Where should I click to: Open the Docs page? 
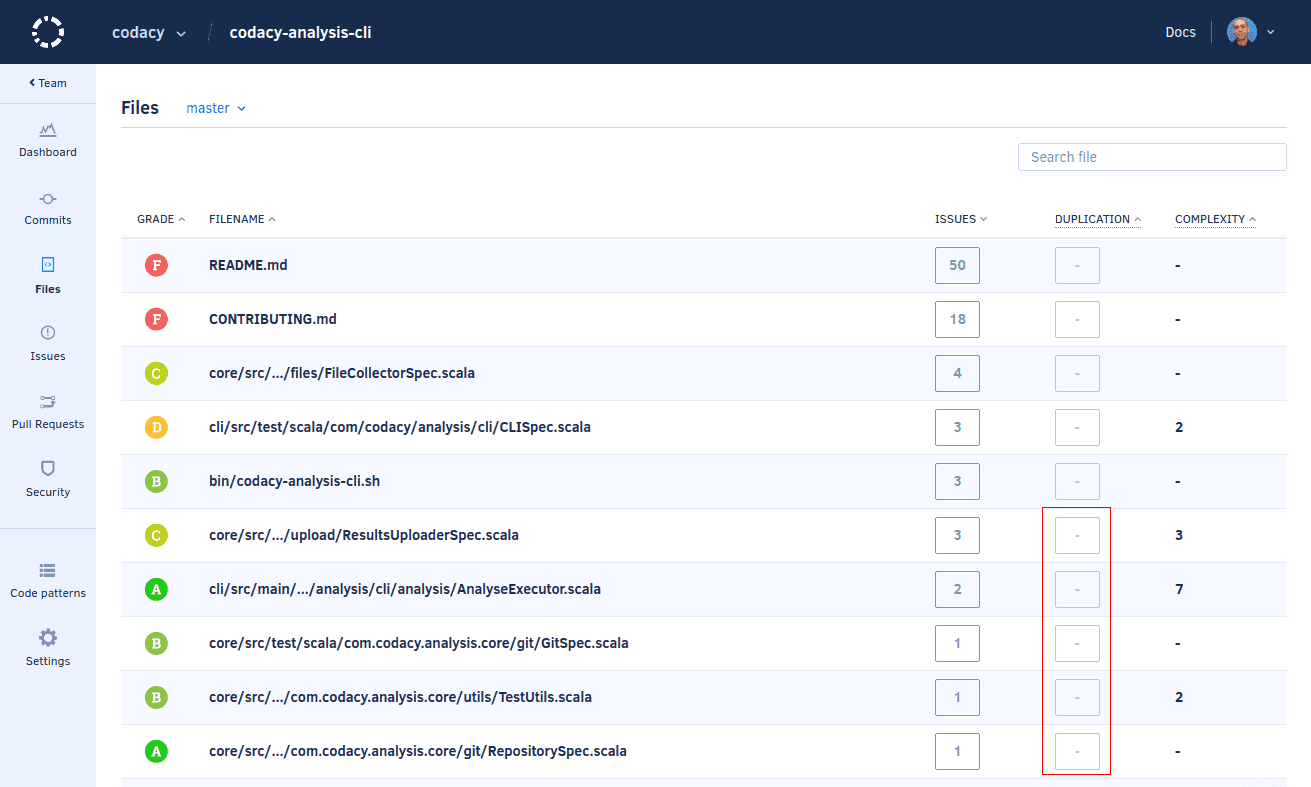click(1180, 31)
